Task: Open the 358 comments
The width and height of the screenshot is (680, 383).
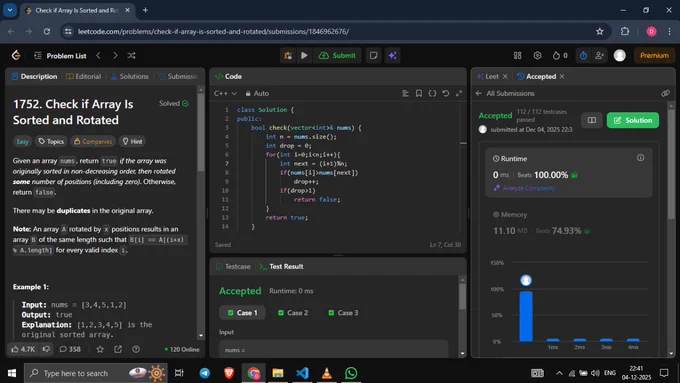Action: coord(70,349)
